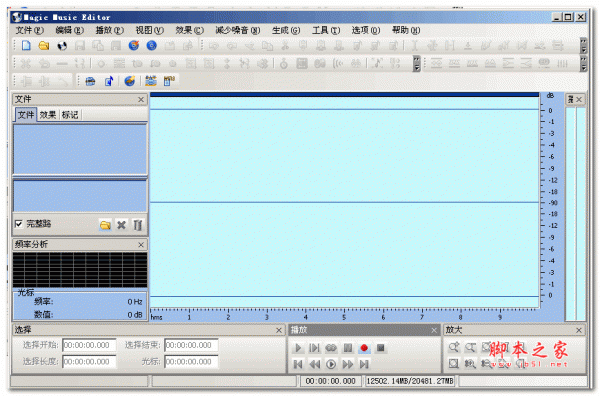Click the trash bin icon in the 文件 panel

tap(138, 225)
